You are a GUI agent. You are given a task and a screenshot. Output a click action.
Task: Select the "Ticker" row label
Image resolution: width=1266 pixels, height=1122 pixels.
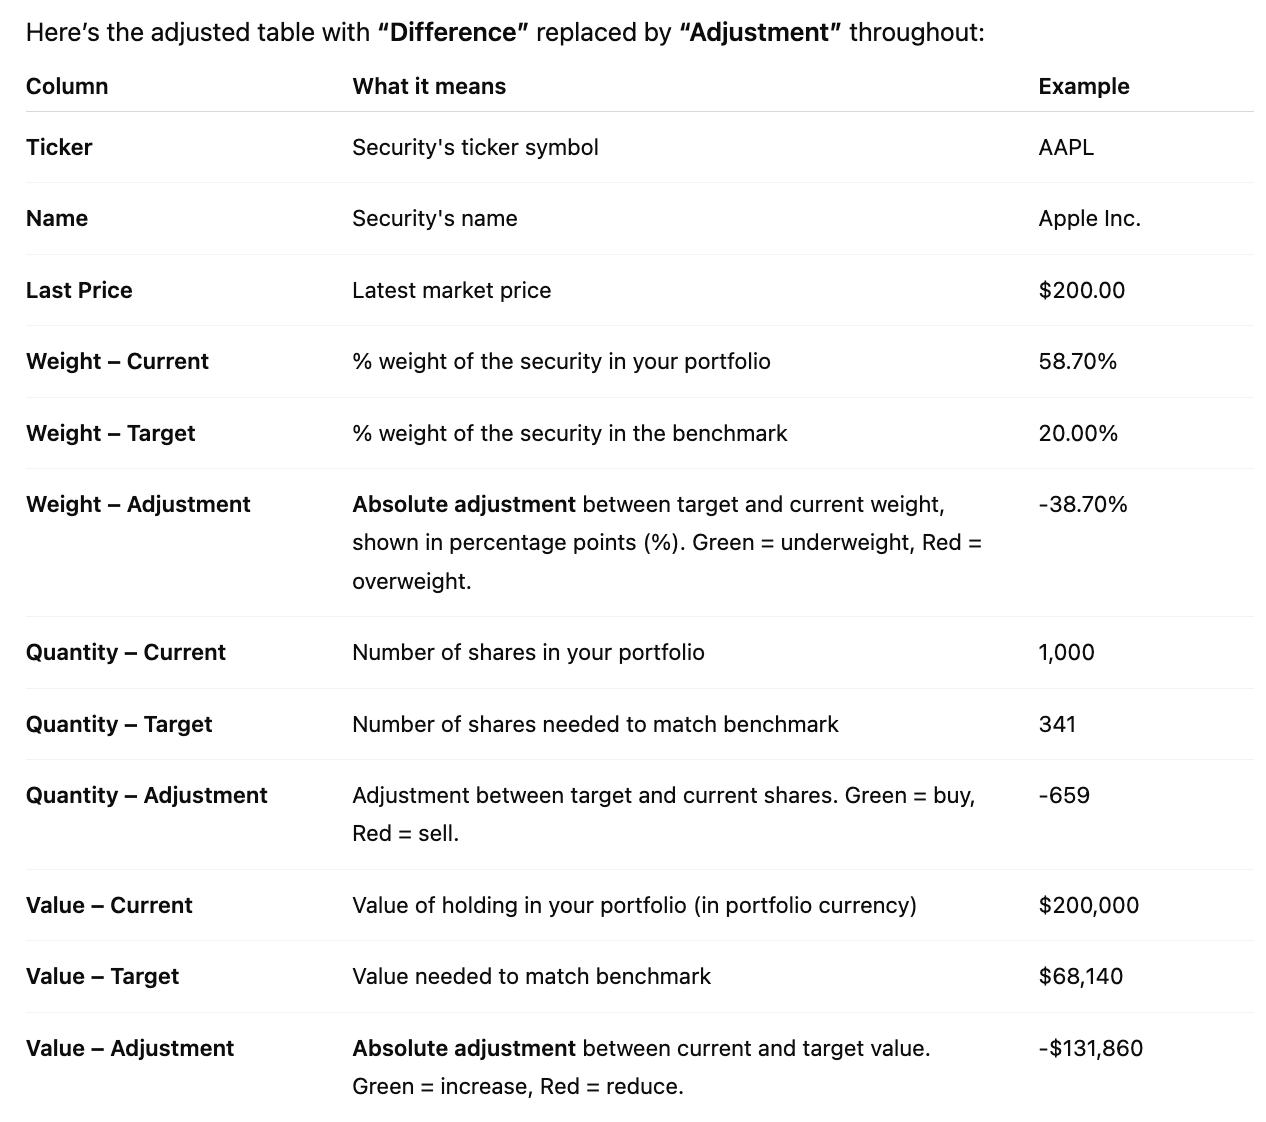tap(59, 147)
